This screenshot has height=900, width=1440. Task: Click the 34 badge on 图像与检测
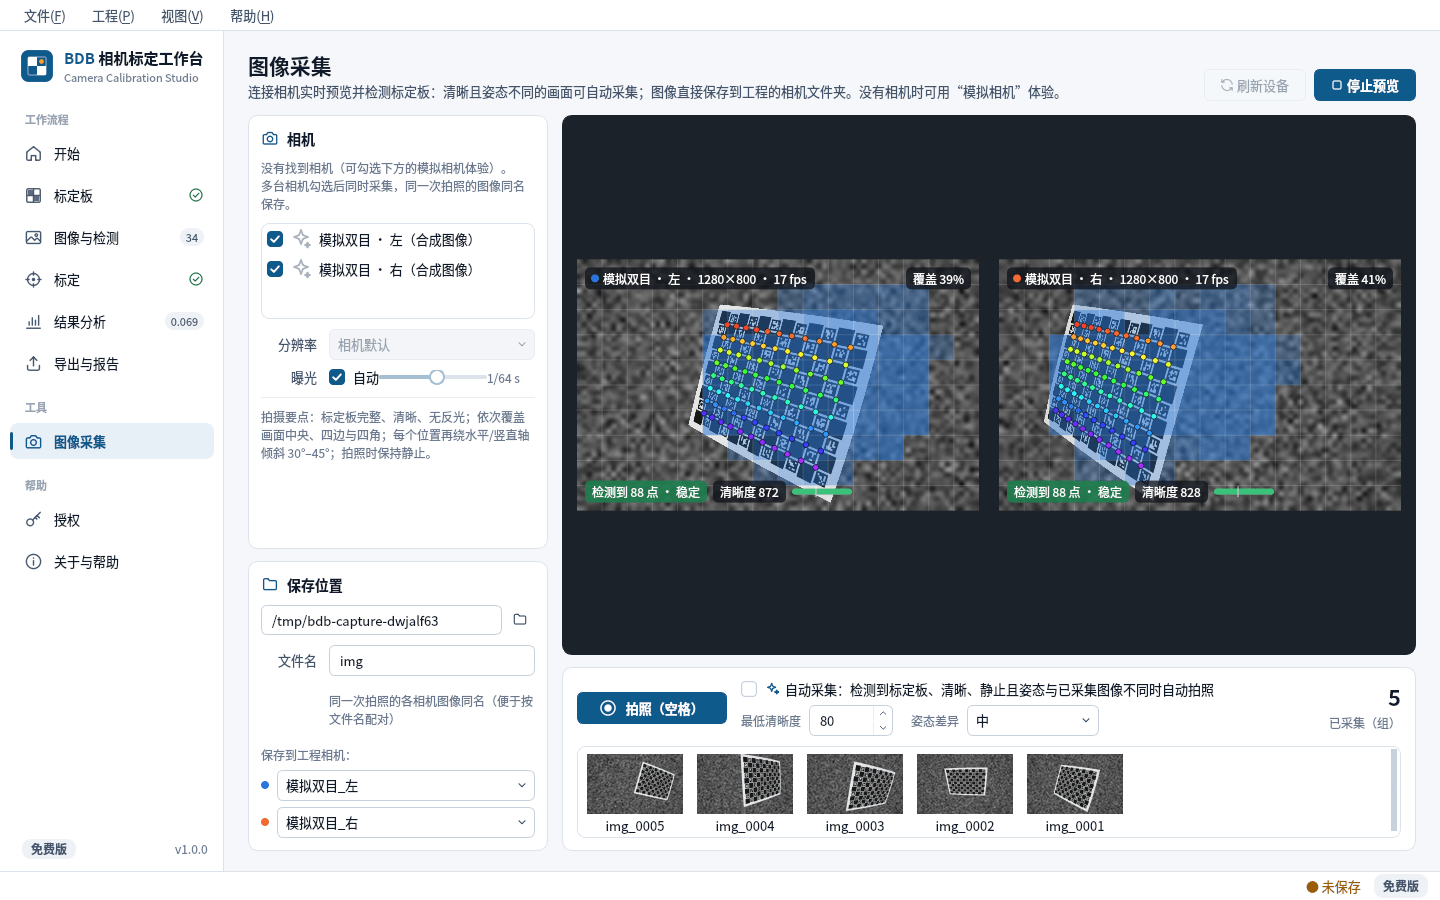click(x=192, y=238)
